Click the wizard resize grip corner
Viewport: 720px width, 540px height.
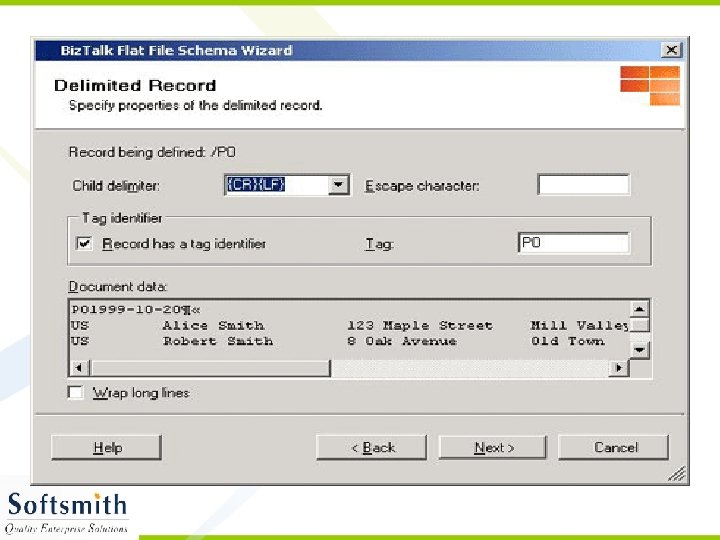click(677, 473)
